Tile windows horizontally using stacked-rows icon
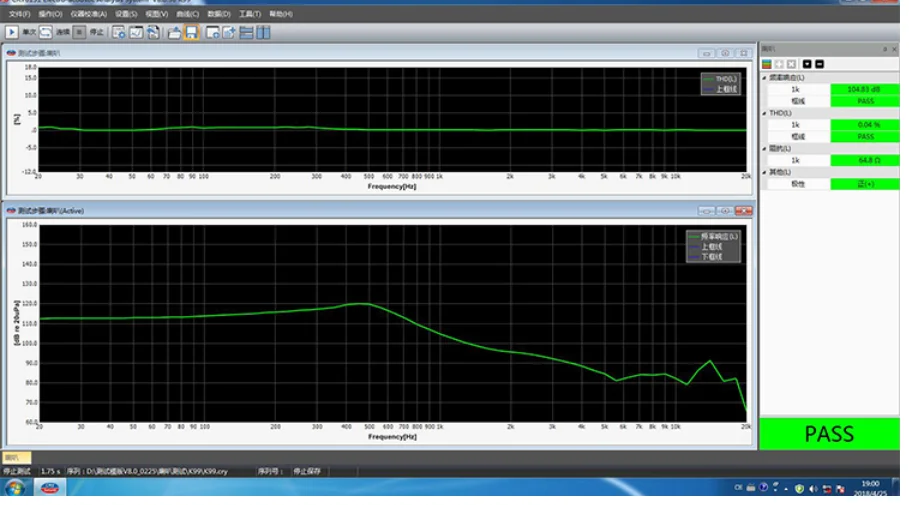Image resolution: width=909 pixels, height=505 pixels. pyautogui.click(x=246, y=32)
